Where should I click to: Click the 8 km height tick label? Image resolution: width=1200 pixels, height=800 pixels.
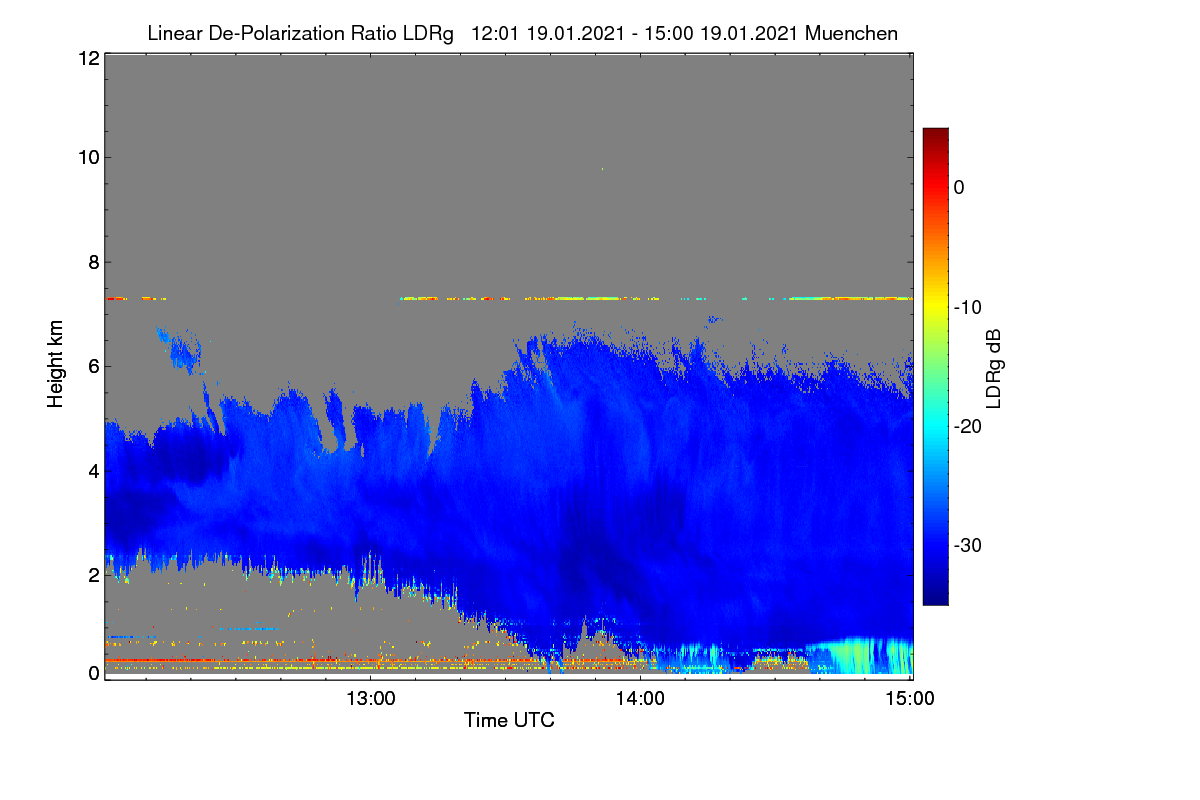click(94, 262)
